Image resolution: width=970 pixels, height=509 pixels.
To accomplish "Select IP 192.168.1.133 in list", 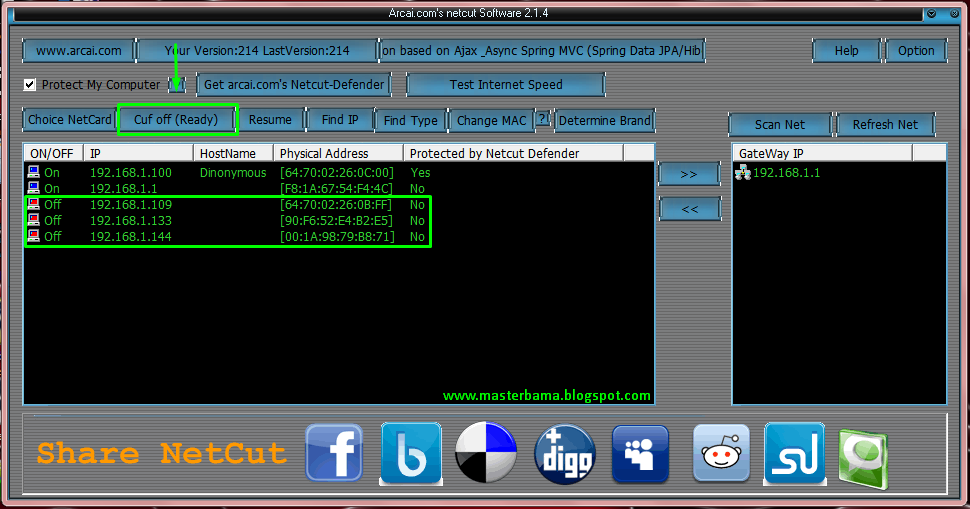I will (x=131, y=221).
